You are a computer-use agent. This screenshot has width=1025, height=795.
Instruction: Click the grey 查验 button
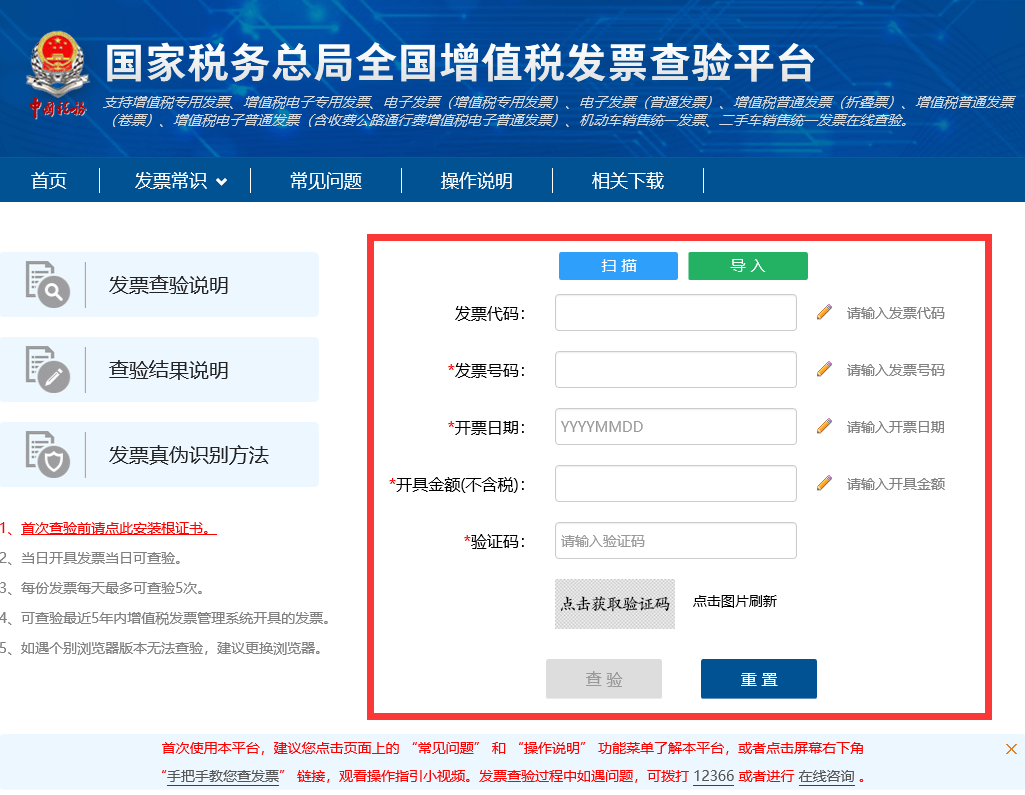[x=604, y=679]
